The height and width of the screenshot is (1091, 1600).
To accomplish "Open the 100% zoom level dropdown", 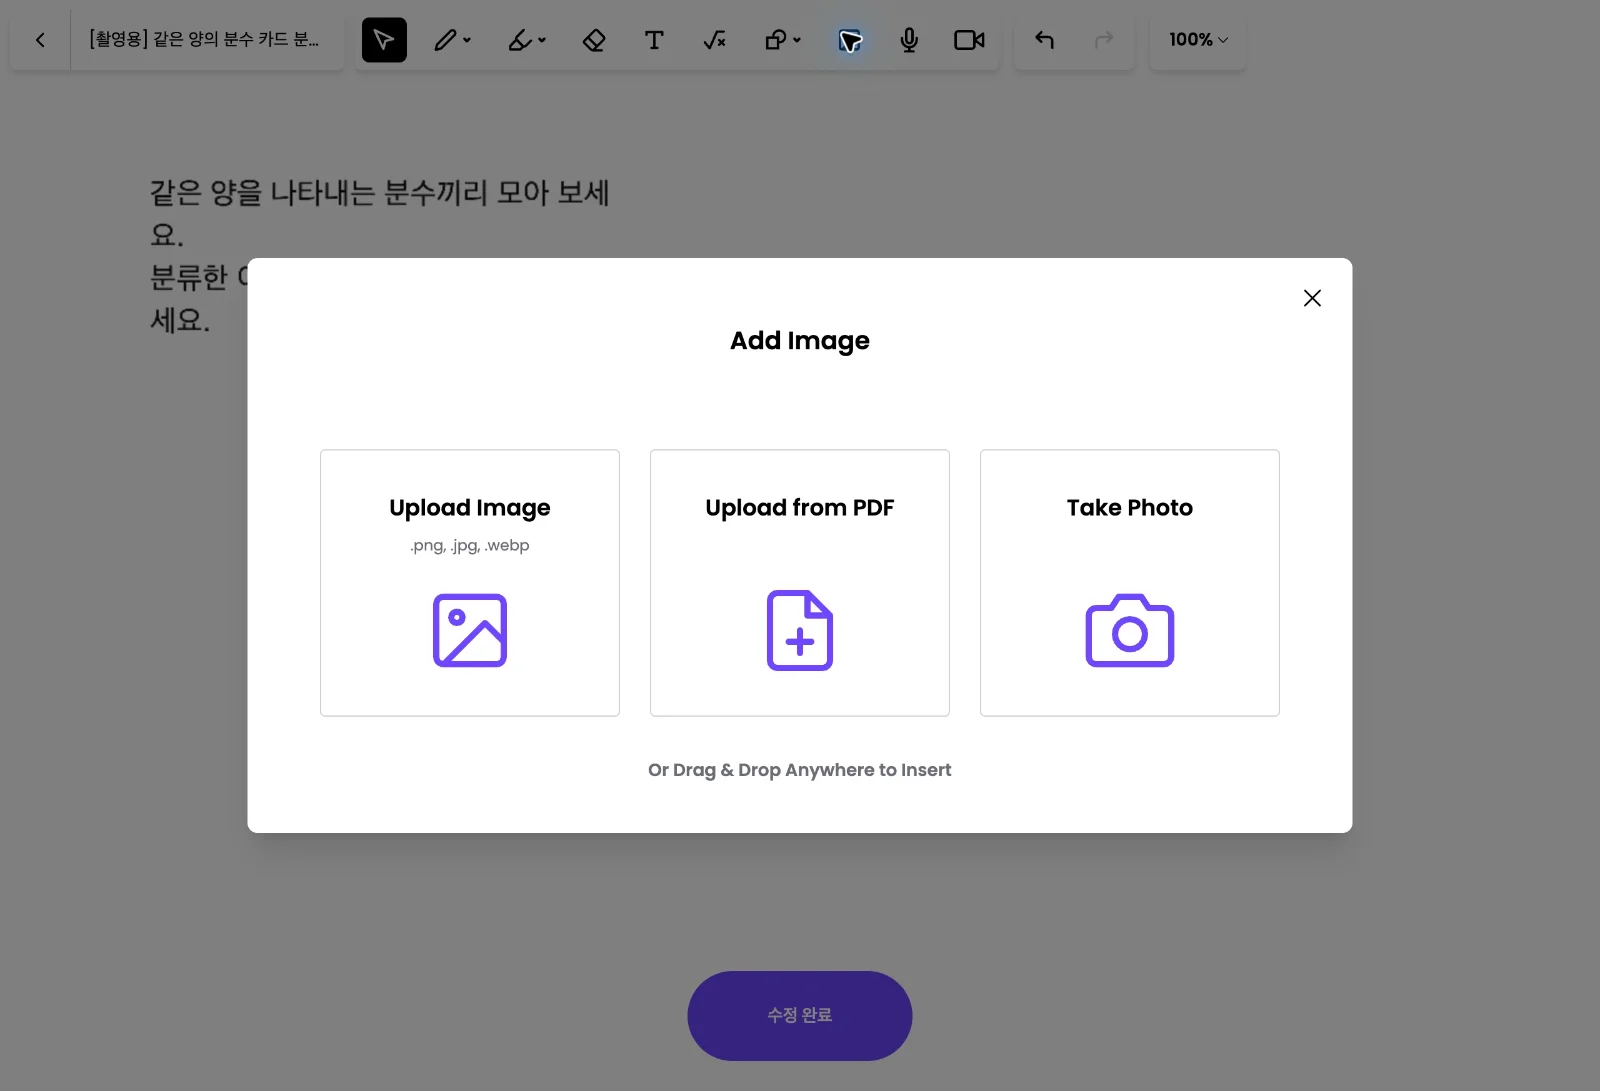I will coord(1198,40).
